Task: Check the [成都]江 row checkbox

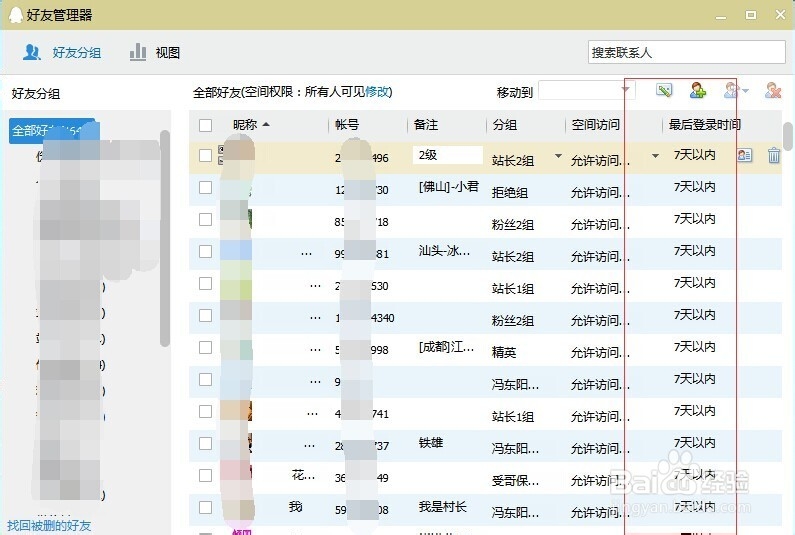Action: [205, 347]
